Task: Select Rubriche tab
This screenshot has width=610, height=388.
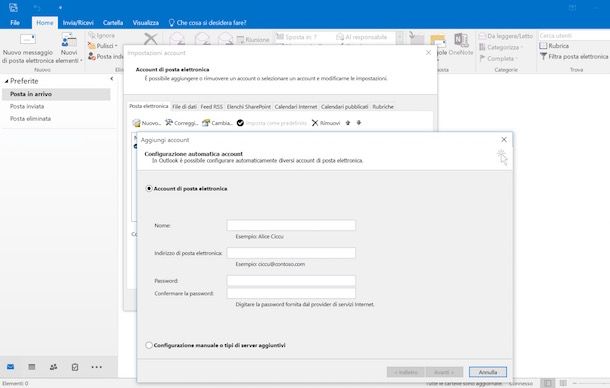Action: click(383, 107)
